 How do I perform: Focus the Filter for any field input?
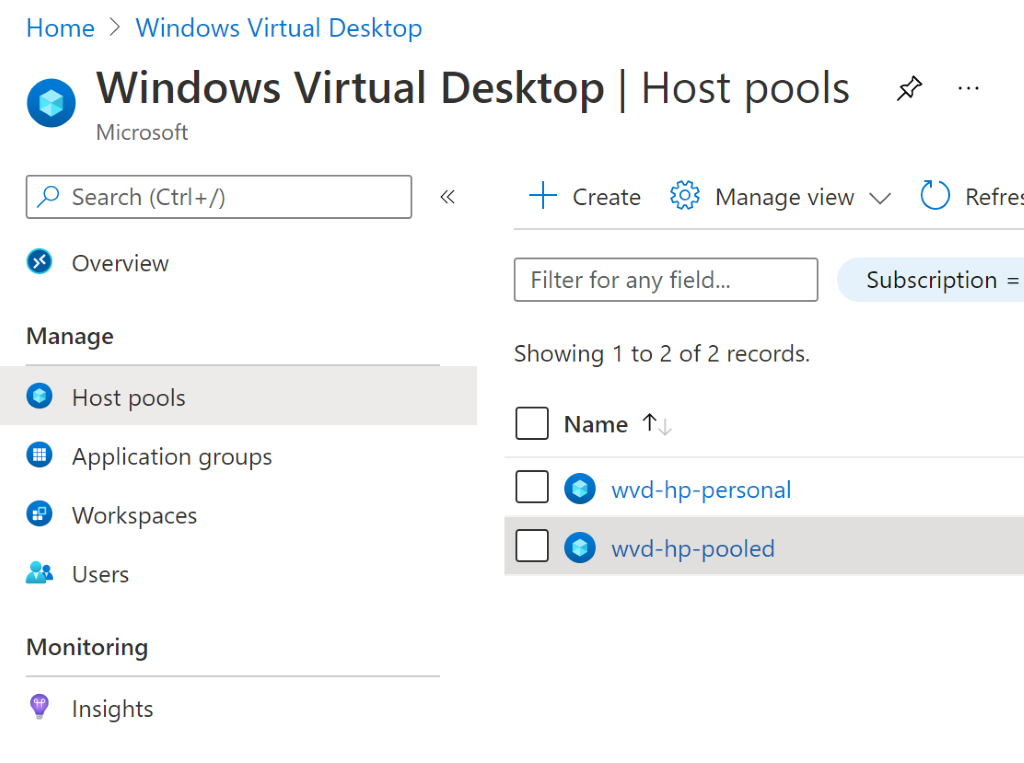[x=665, y=280]
